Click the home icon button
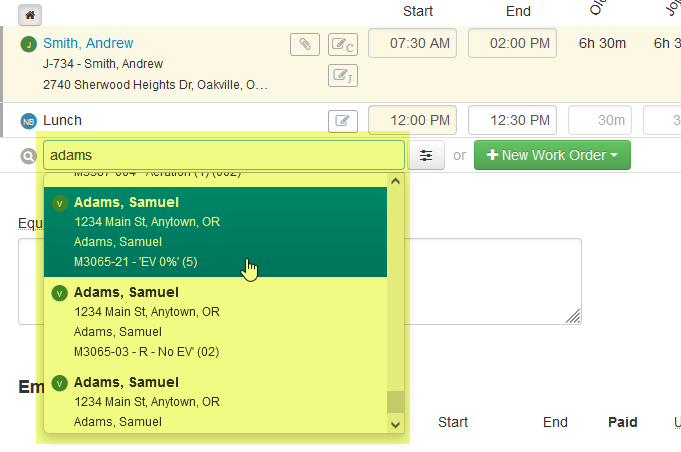 (30, 16)
